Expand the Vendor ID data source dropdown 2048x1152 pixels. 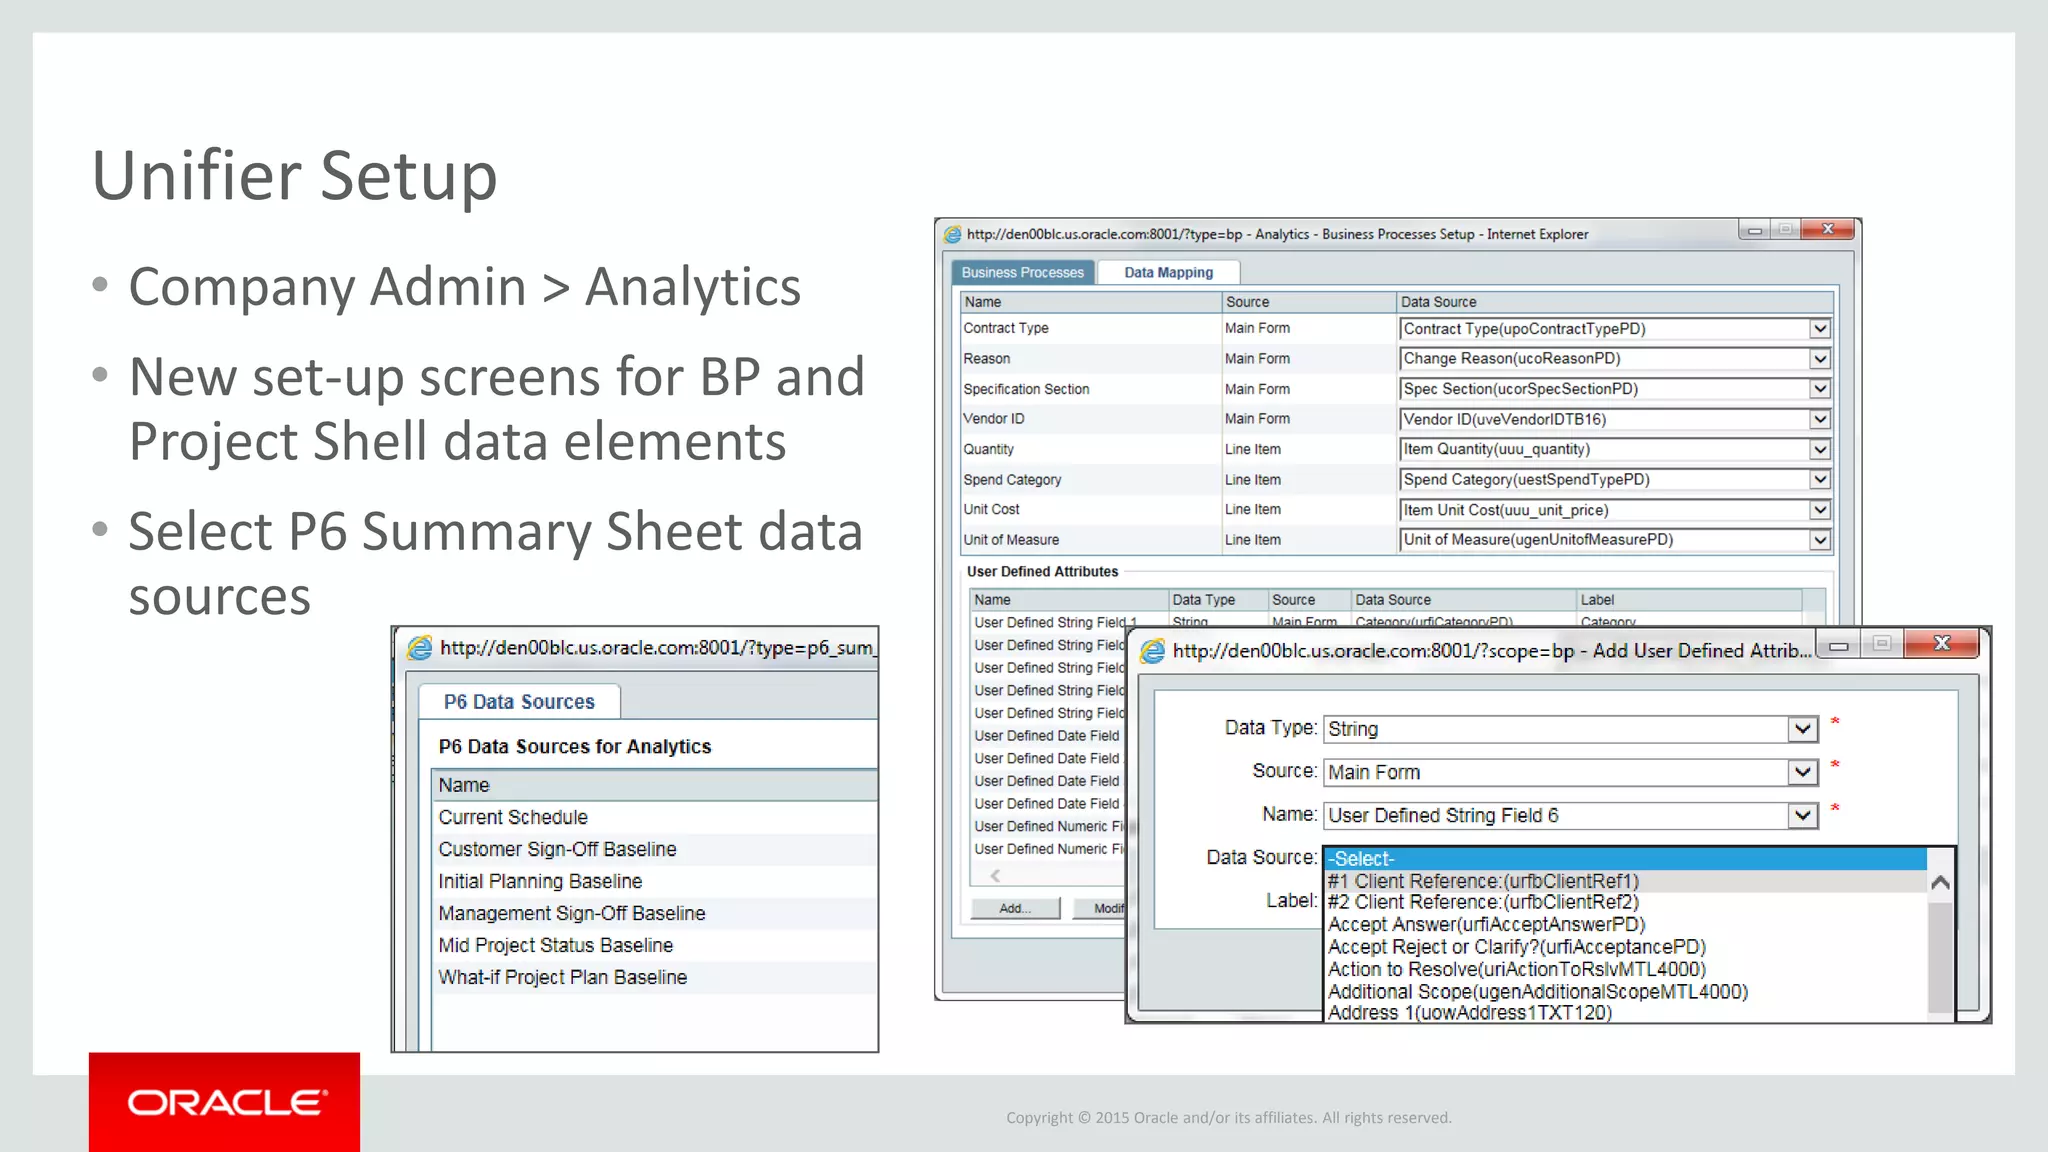[1819, 419]
